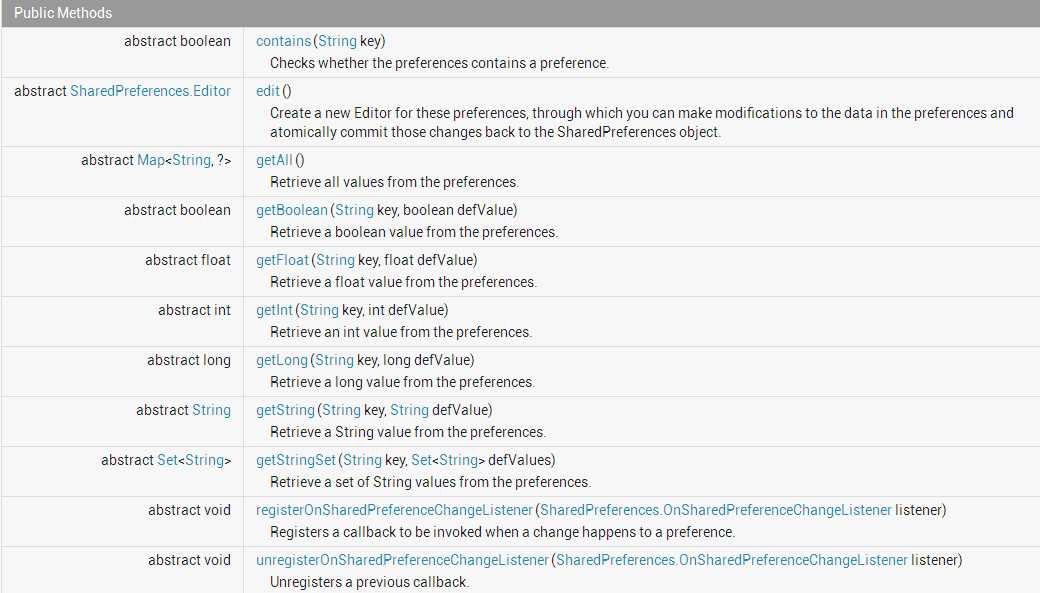This screenshot has width=1040, height=593.
Task: Open the String defValue type in getString
Action: tap(409, 410)
